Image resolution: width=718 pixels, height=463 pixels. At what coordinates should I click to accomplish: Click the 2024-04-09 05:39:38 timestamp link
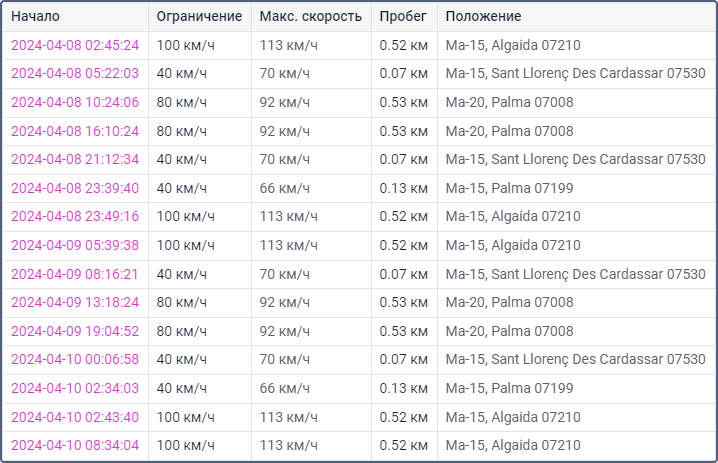(x=75, y=245)
